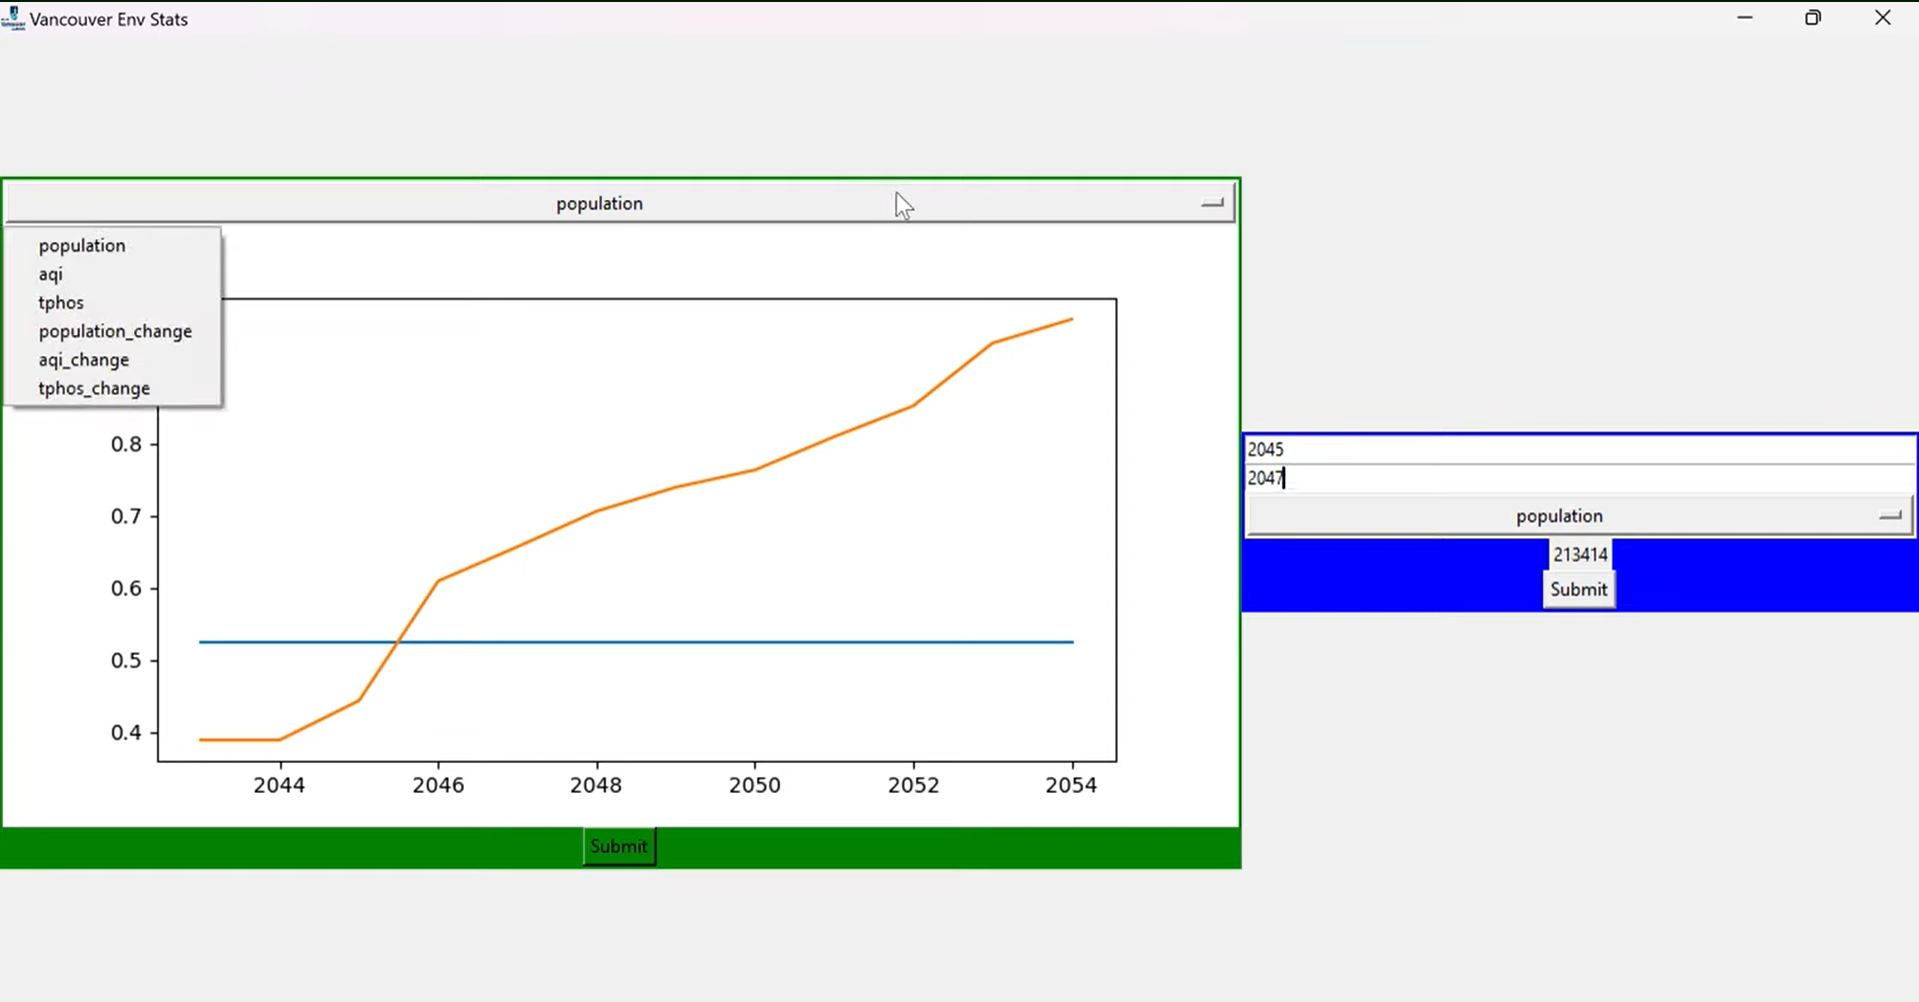Click the x-axis label 2050
This screenshot has width=1919, height=1002.
pyautogui.click(x=755, y=785)
